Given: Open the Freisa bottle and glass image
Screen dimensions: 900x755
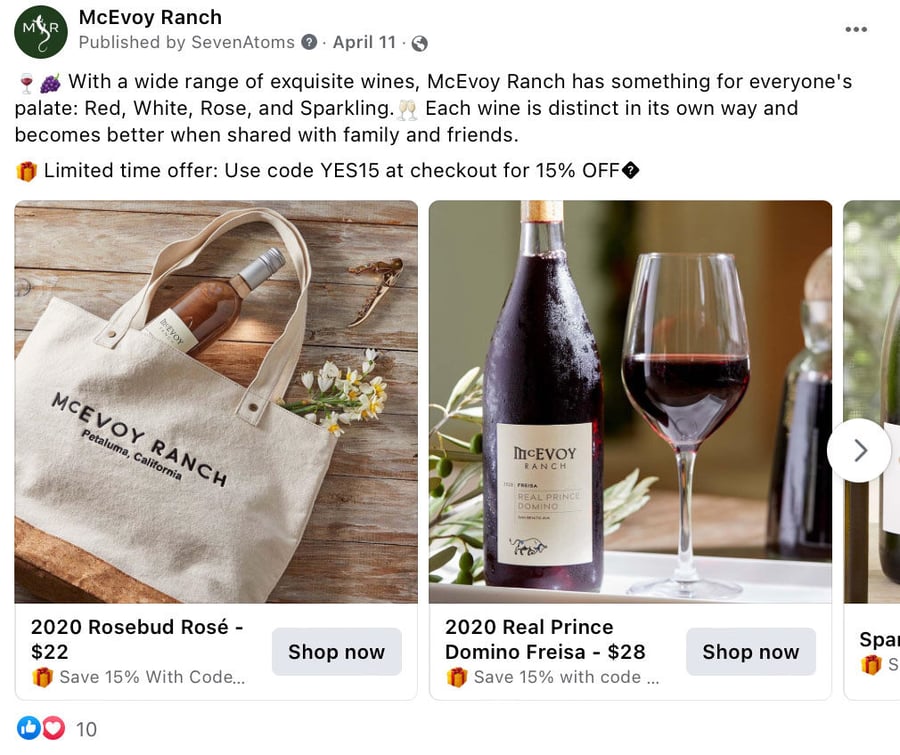Looking at the screenshot, I should 630,401.
